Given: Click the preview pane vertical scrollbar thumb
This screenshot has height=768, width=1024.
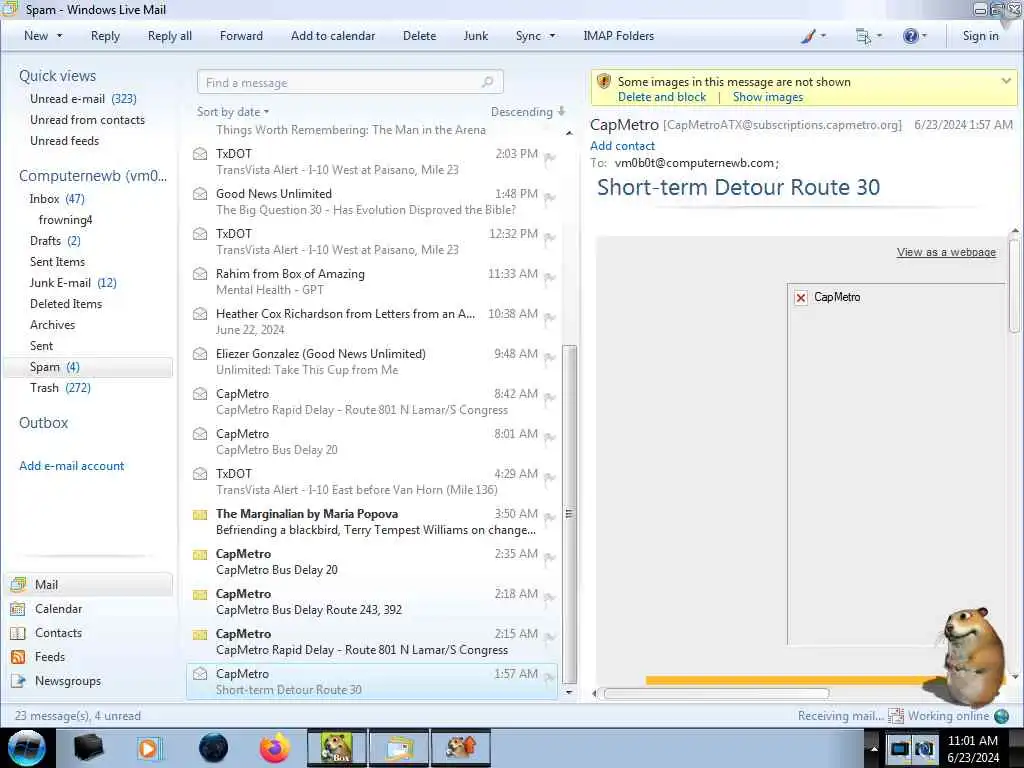Looking at the screenshot, I should click(x=1014, y=286).
